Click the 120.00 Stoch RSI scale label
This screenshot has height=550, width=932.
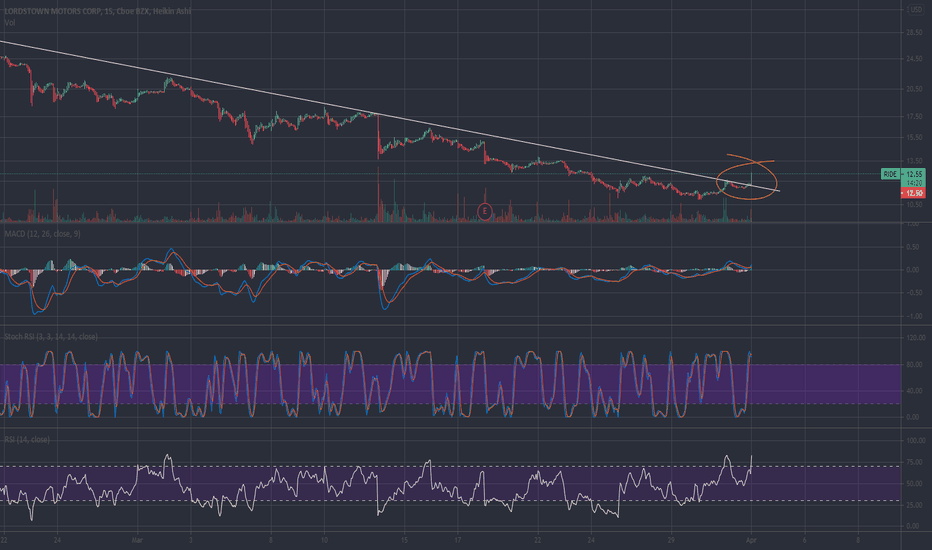click(x=915, y=338)
